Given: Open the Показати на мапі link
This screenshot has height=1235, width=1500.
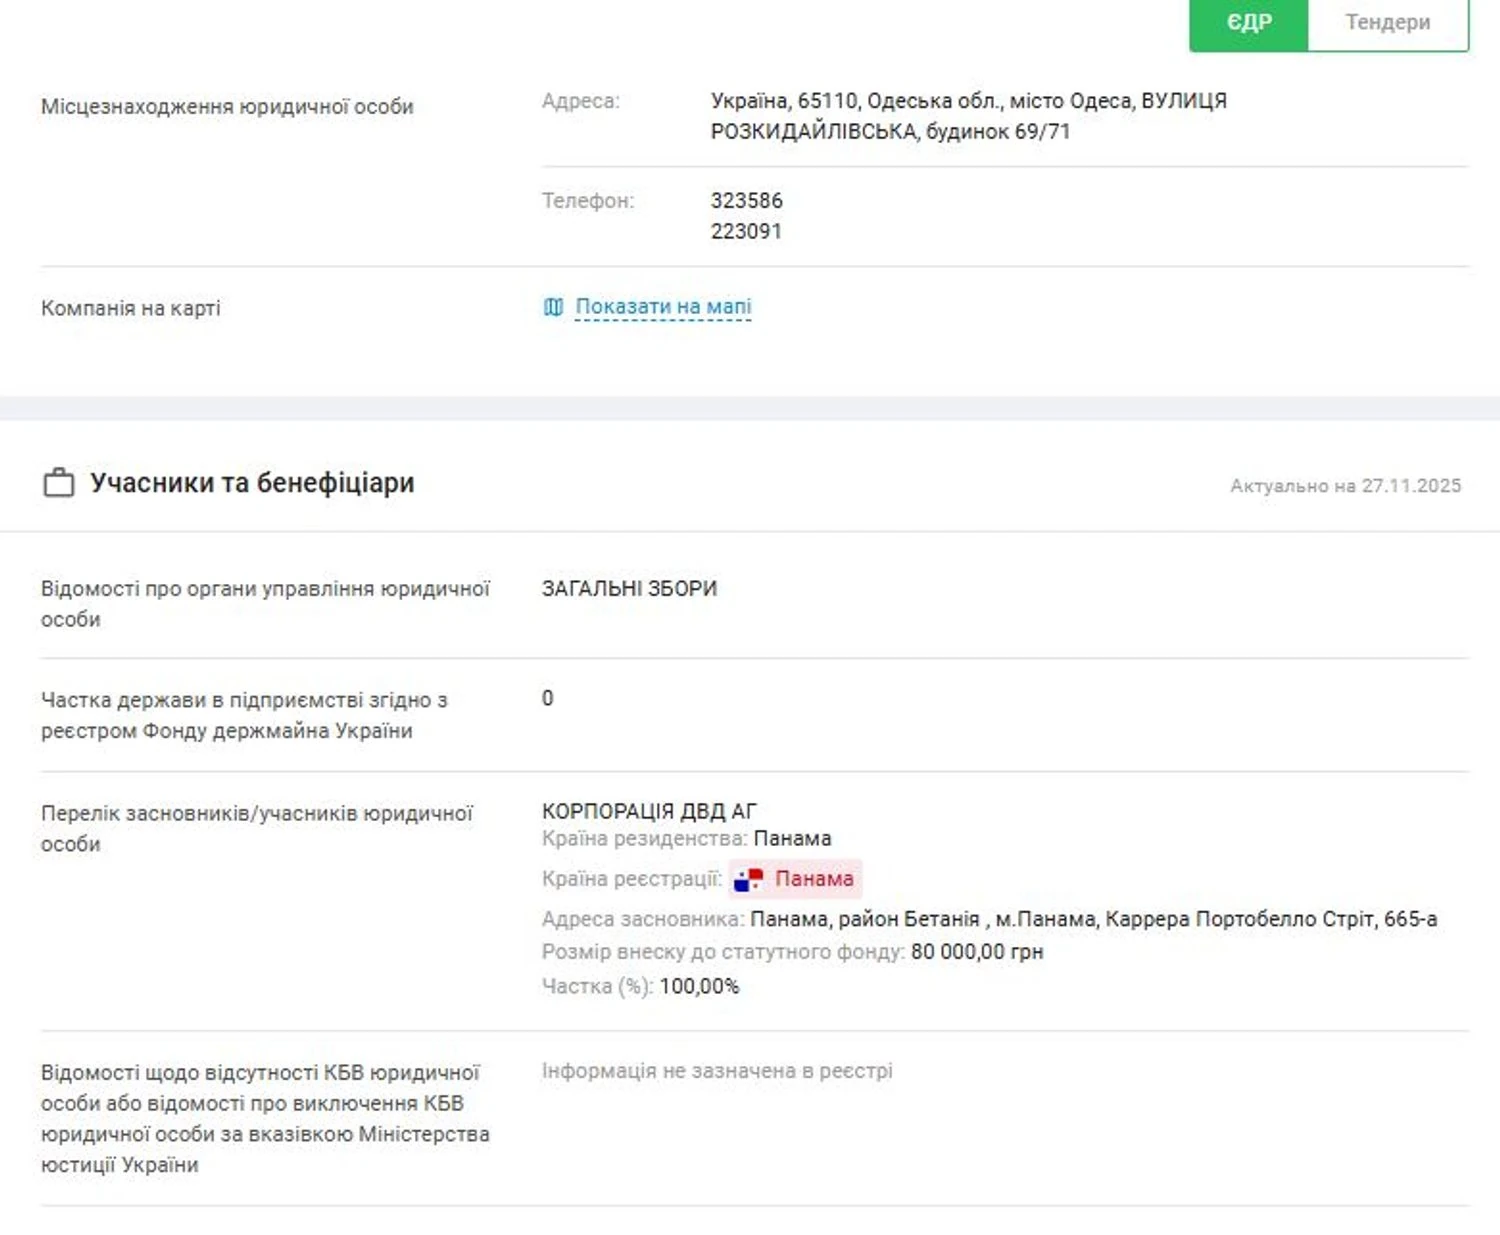Looking at the screenshot, I should 663,307.
